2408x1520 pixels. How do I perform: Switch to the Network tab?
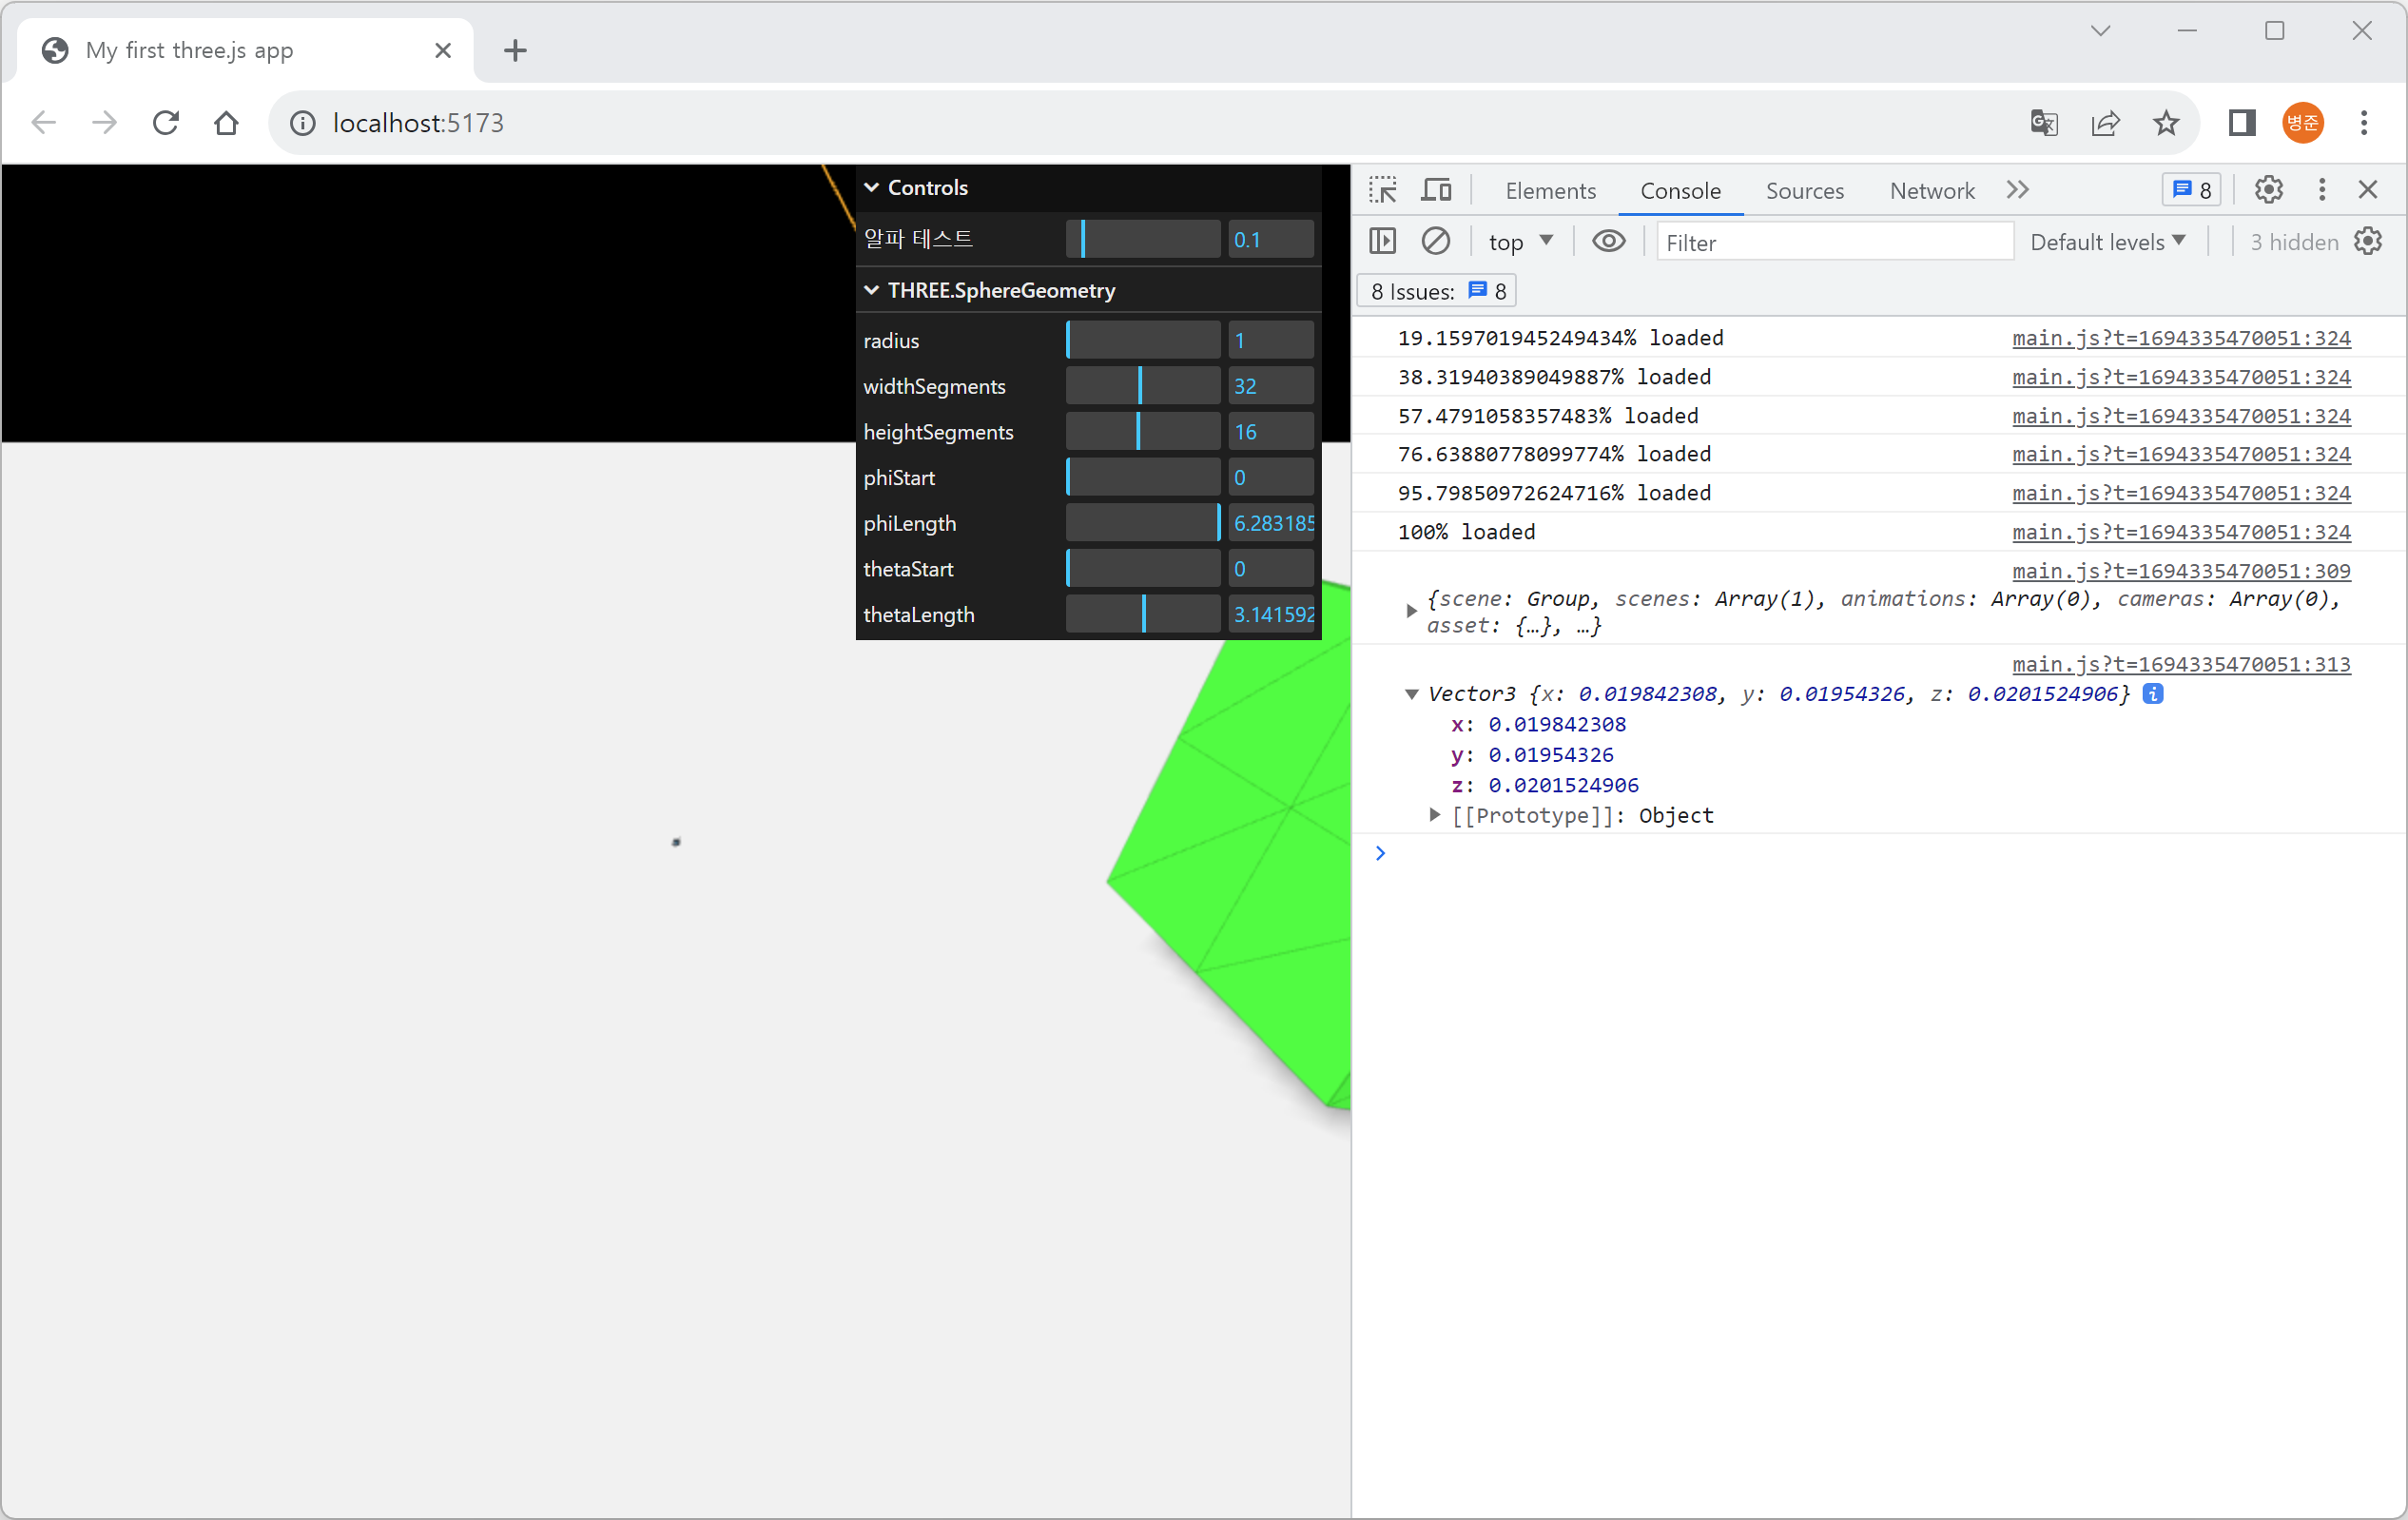point(1931,190)
